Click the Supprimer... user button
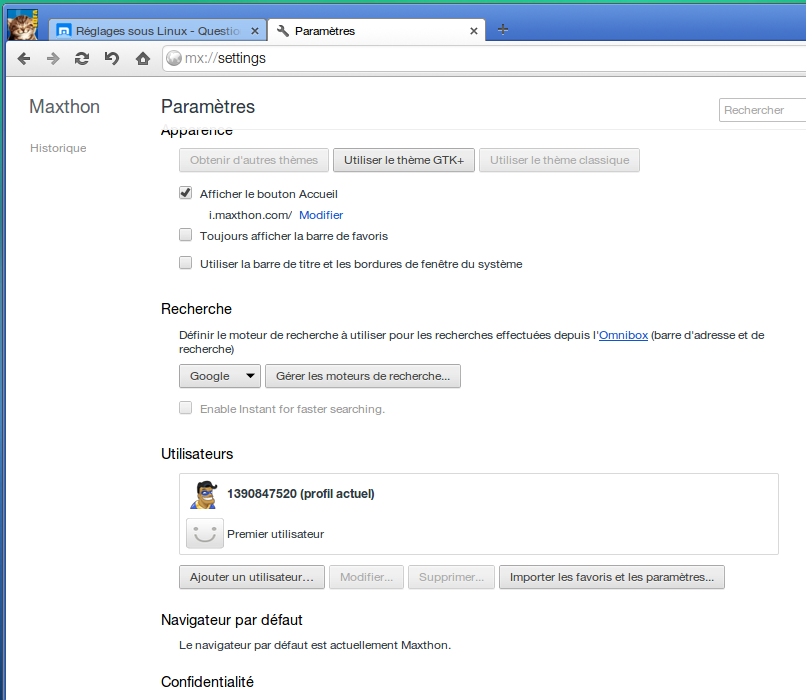The height and width of the screenshot is (700, 806). point(451,577)
